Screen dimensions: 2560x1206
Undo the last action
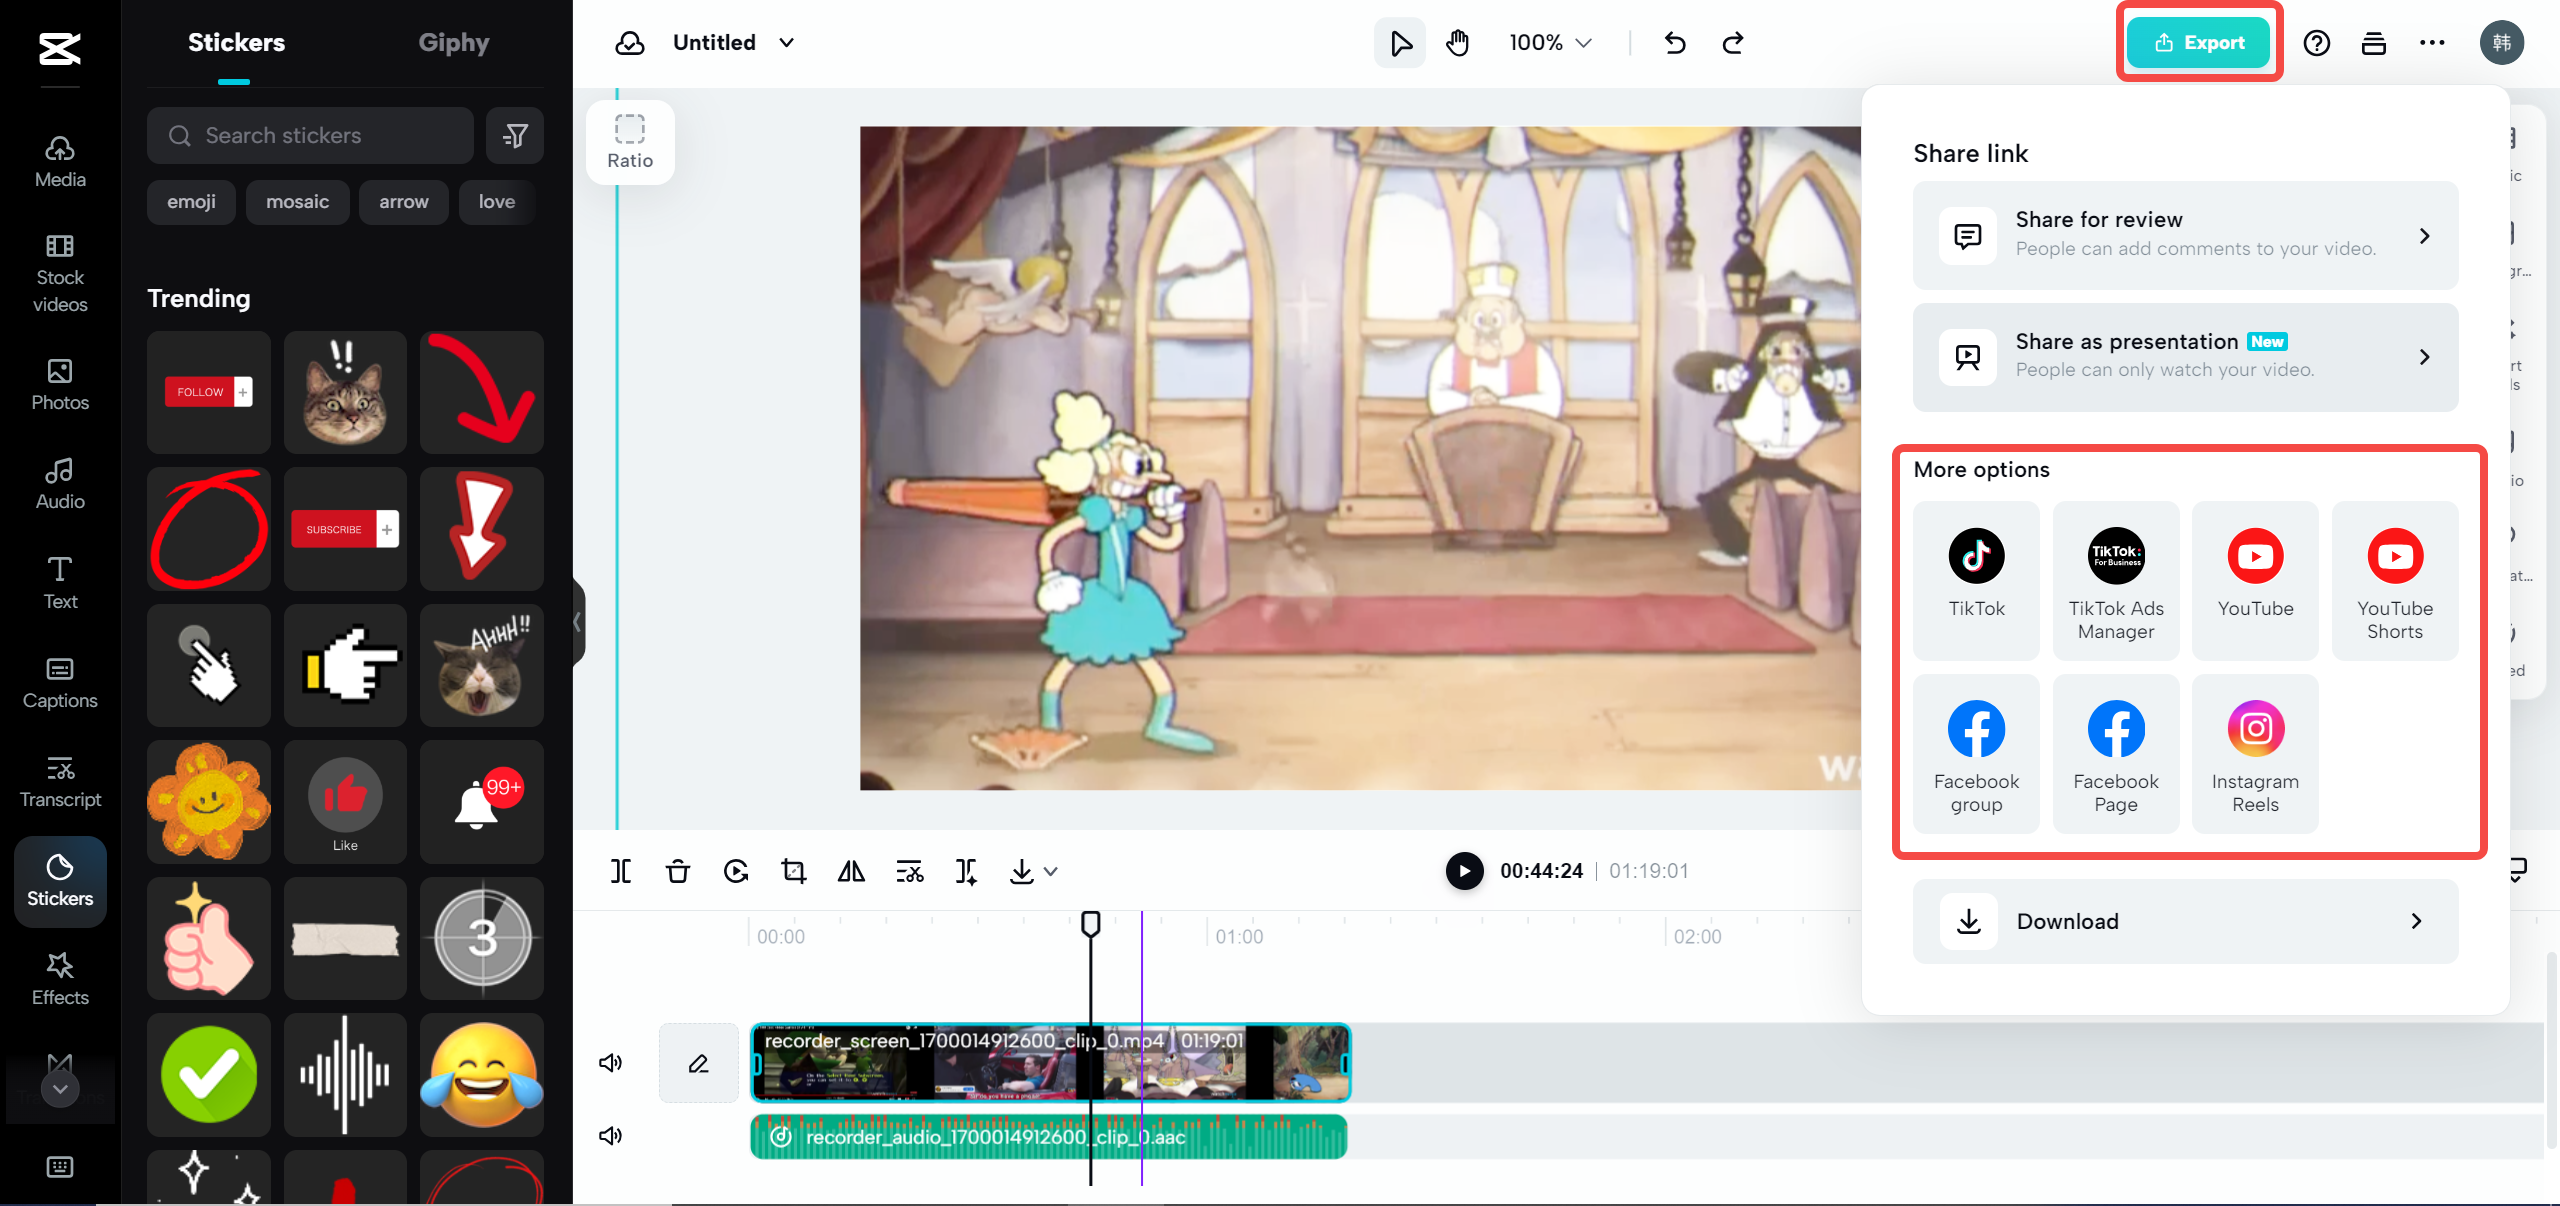1675,43
